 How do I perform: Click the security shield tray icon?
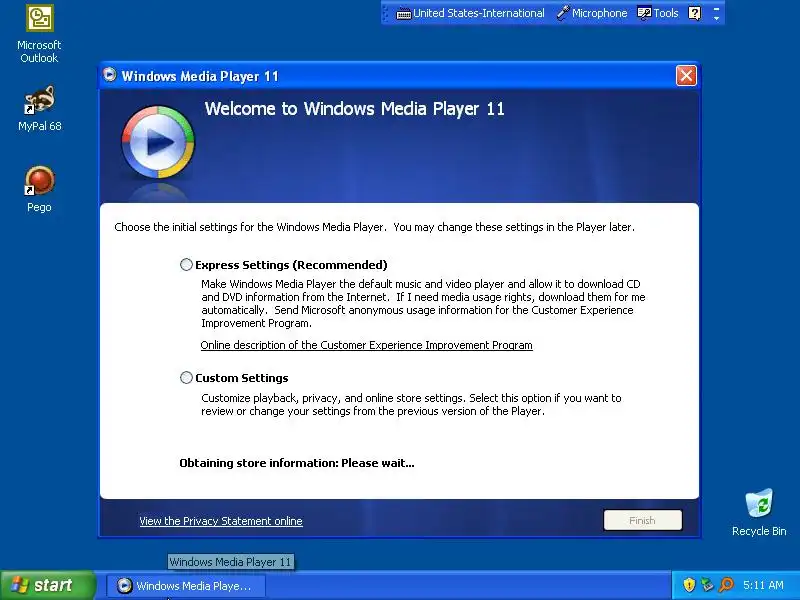pyautogui.click(x=689, y=585)
